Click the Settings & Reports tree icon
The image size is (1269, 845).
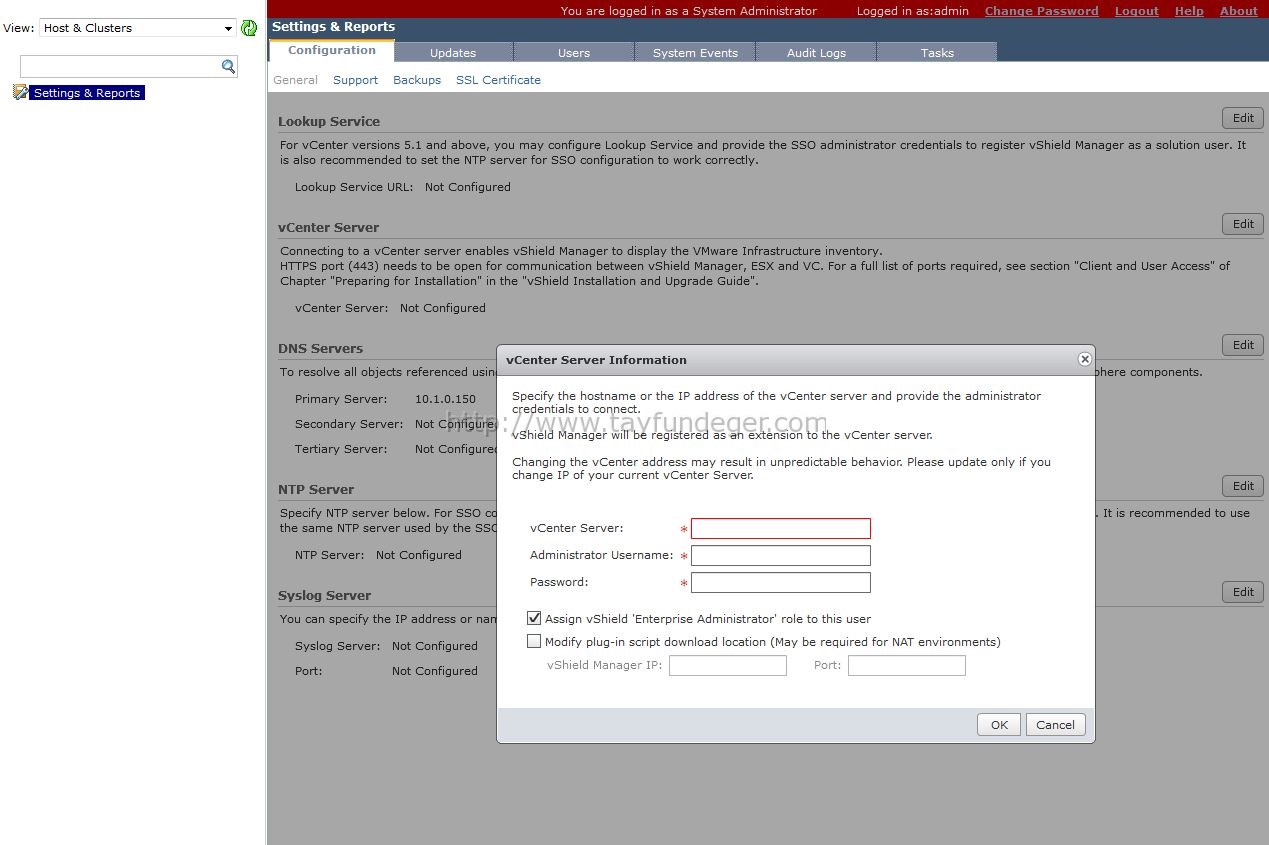[20, 92]
